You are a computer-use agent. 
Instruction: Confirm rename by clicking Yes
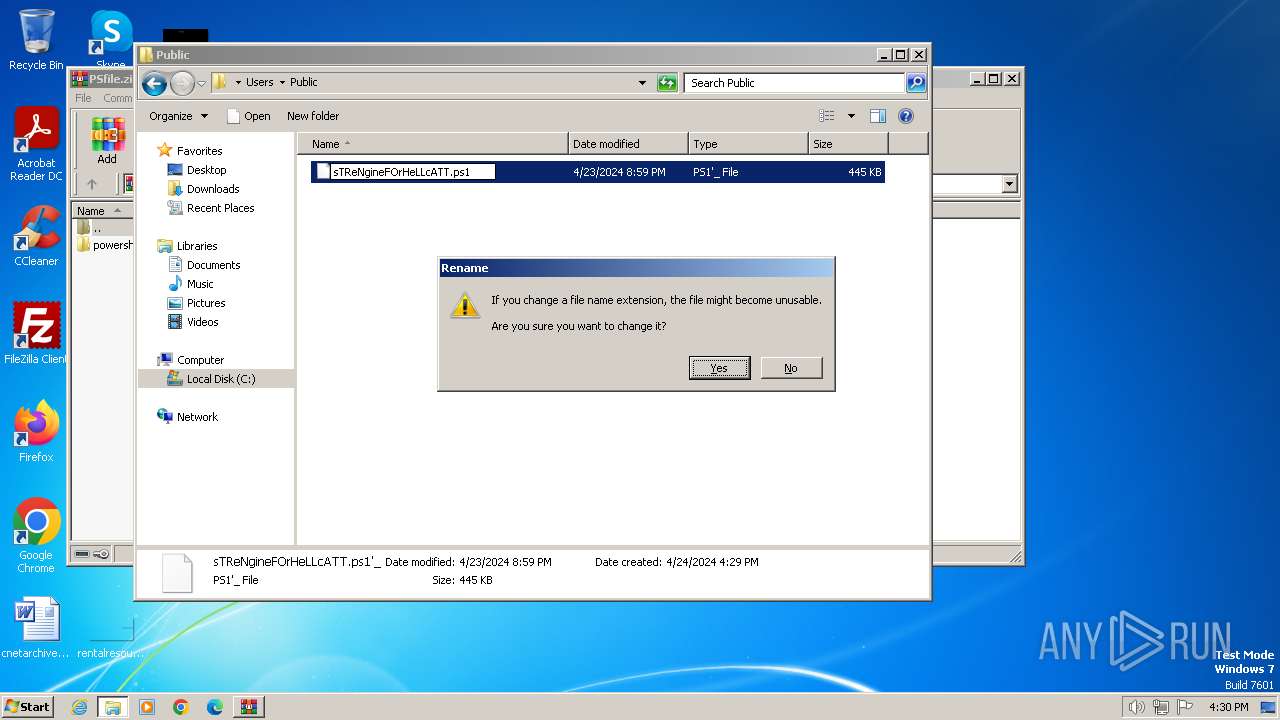coord(719,368)
